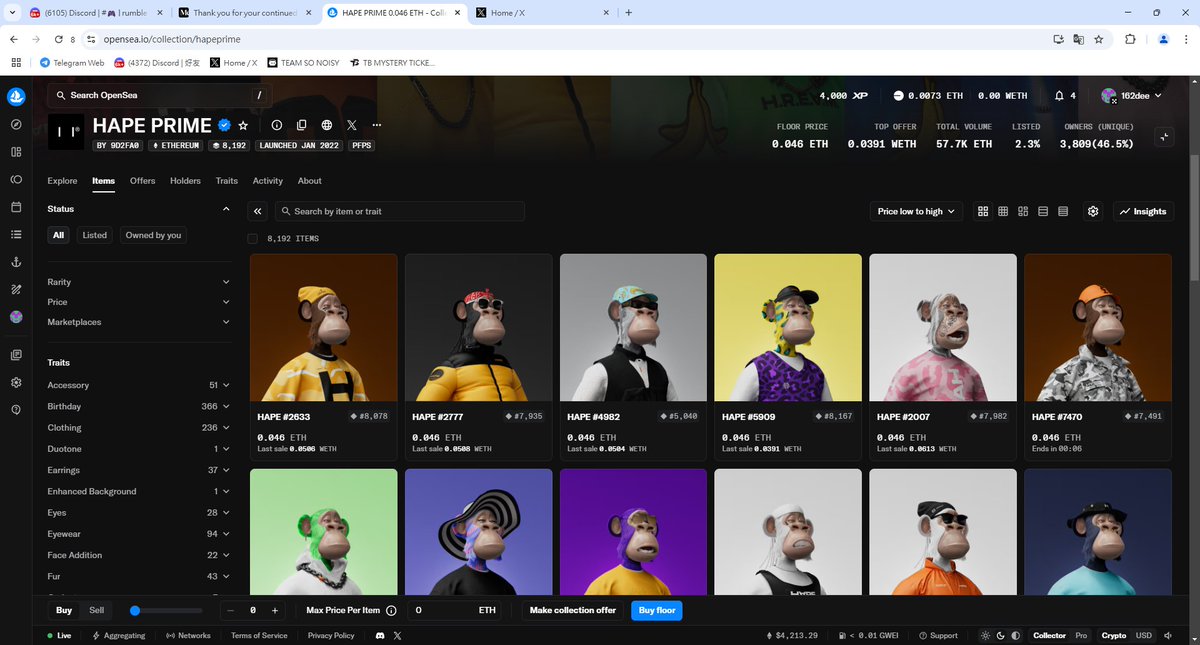Click the X icon in the footer
The width and height of the screenshot is (1200, 645).
[x=397, y=635]
